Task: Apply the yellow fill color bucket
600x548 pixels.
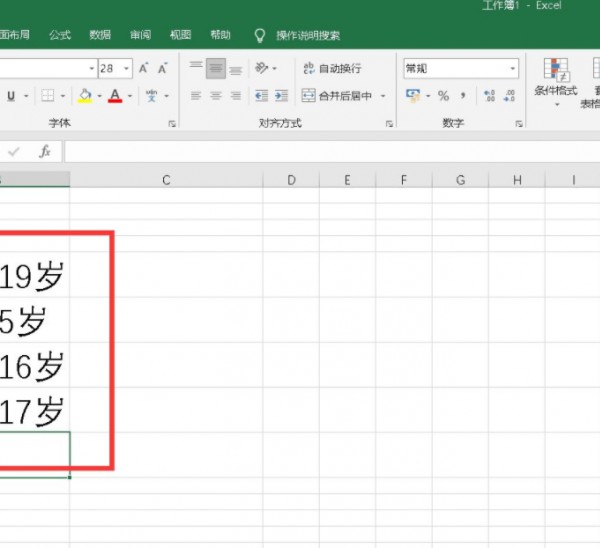Action: click(84, 96)
